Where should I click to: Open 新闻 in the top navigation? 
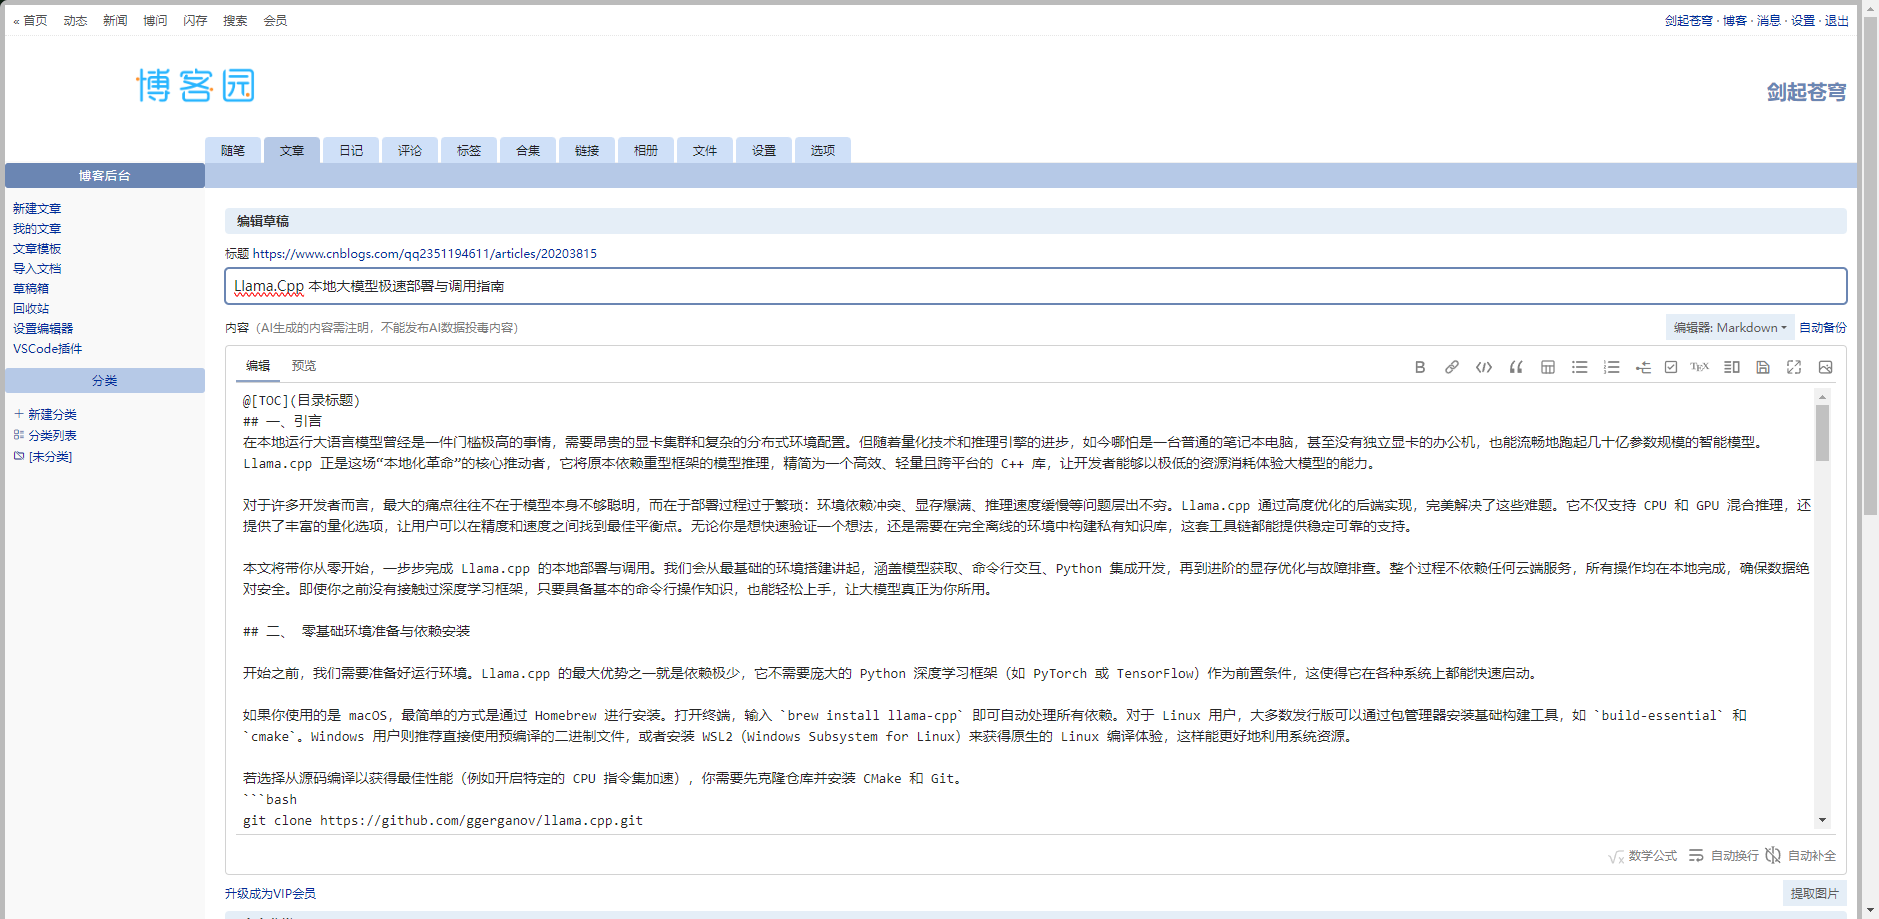pos(115,20)
